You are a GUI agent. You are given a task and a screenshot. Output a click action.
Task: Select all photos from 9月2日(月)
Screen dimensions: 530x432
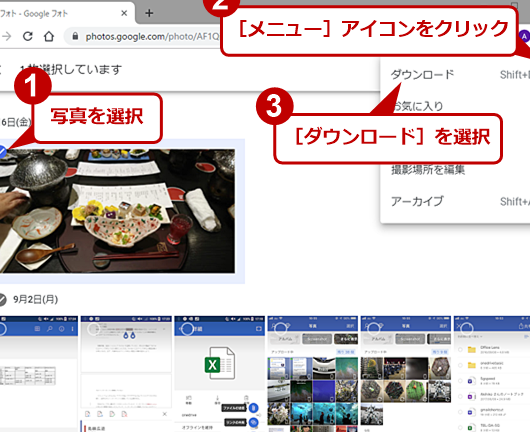point(2,299)
